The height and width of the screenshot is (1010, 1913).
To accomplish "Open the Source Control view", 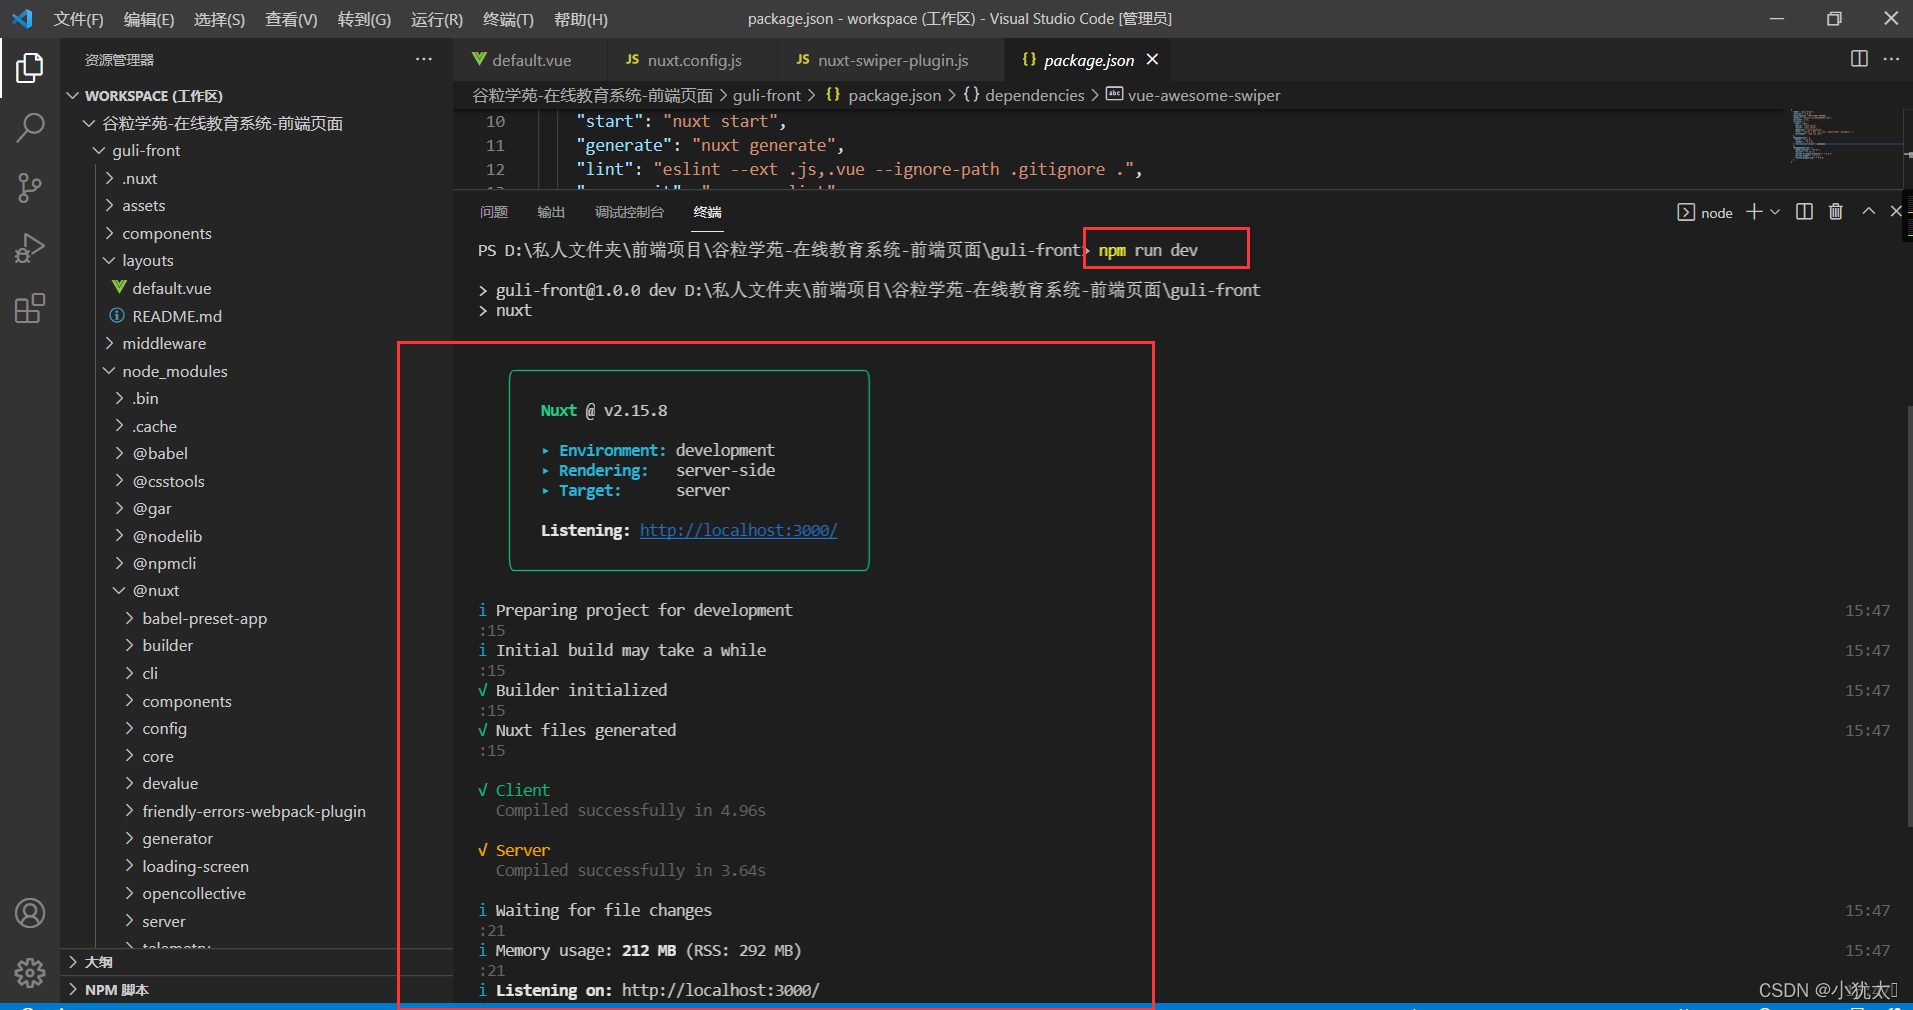I will click(x=30, y=188).
